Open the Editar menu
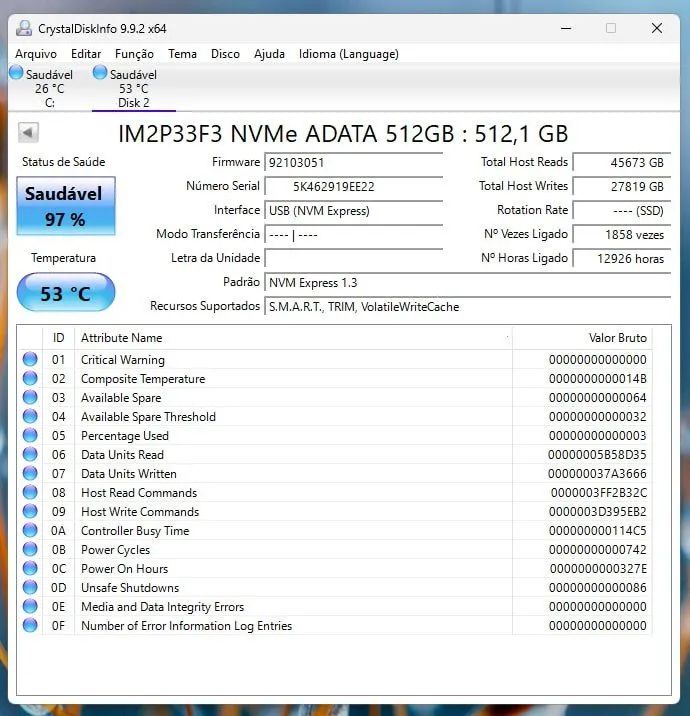Image resolution: width=690 pixels, height=716 pixels. tap(86, 54)
